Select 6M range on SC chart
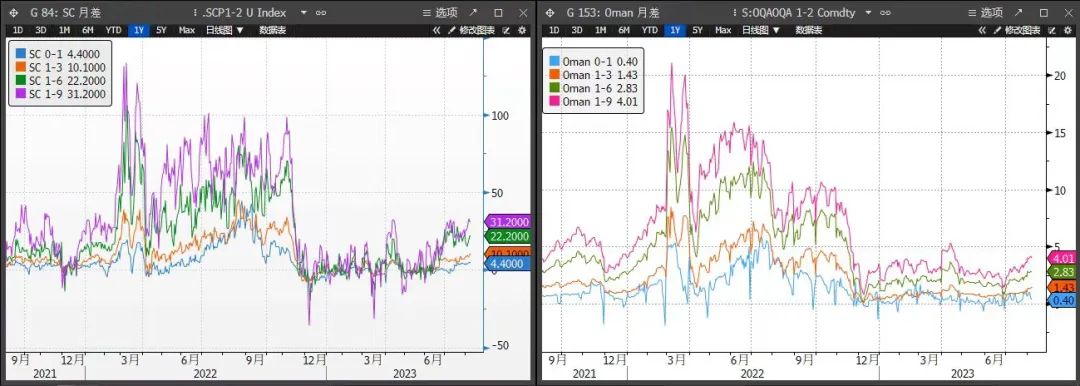 [87, 30]
